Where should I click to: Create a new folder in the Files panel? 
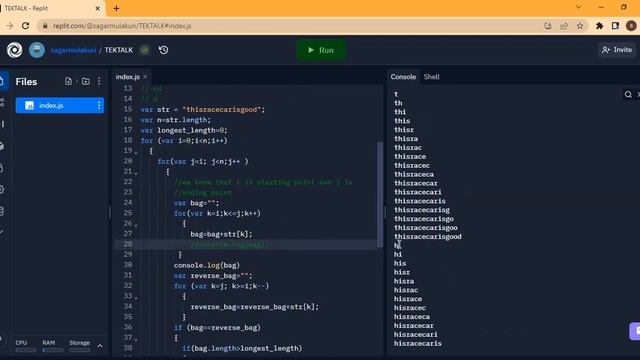[86, 81]
